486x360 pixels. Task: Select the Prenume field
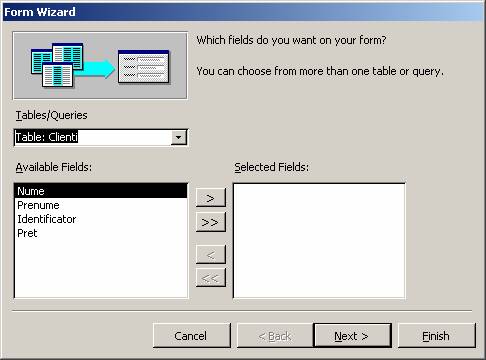click(x=101, y=205)
